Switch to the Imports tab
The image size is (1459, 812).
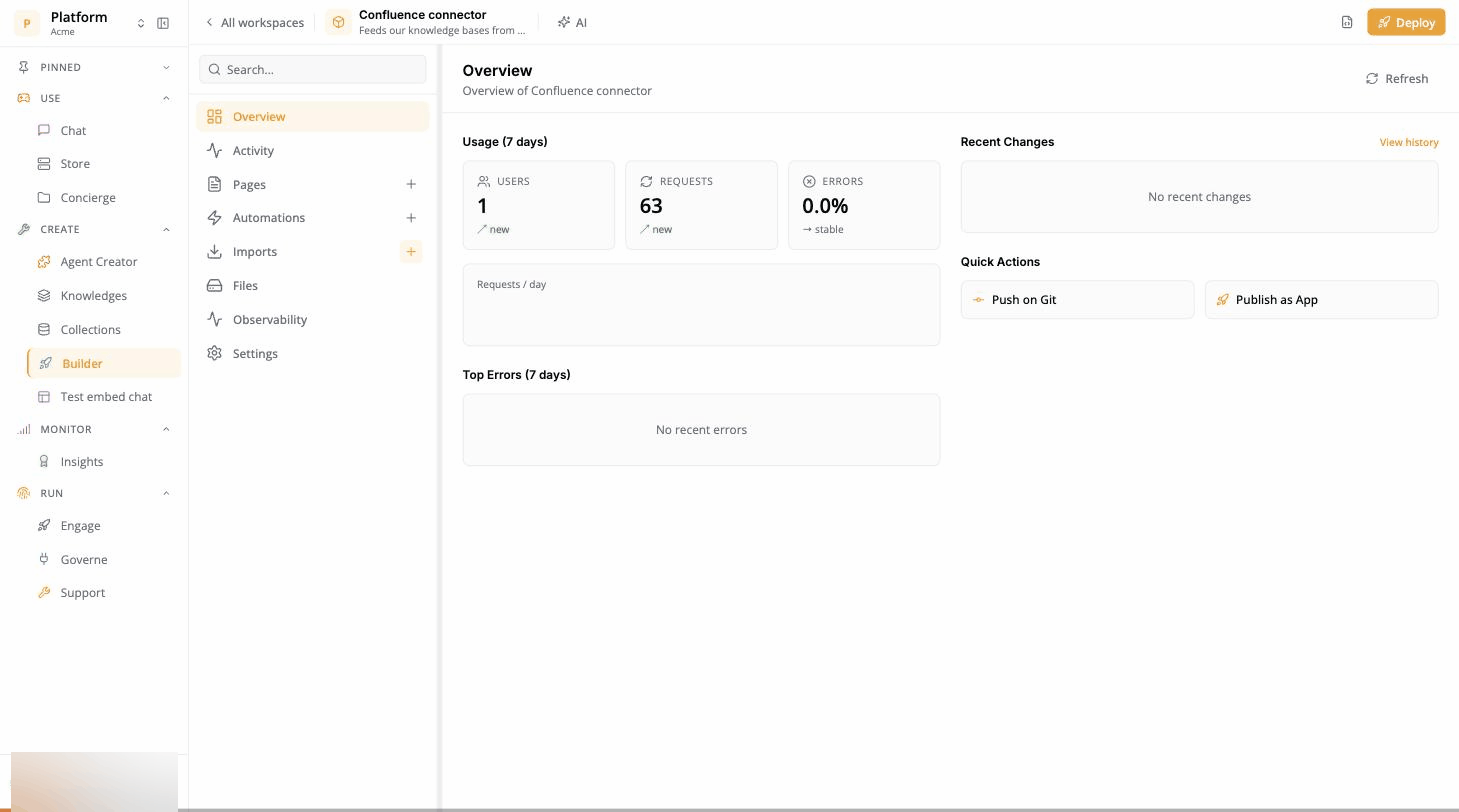click(x=312, y=252)
